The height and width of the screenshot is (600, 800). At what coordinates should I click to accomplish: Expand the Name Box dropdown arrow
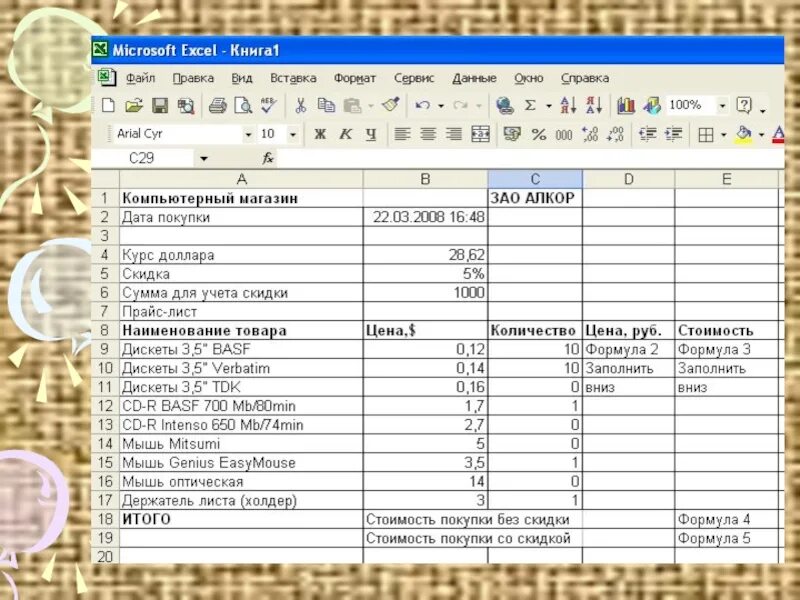tap(204, 159)
